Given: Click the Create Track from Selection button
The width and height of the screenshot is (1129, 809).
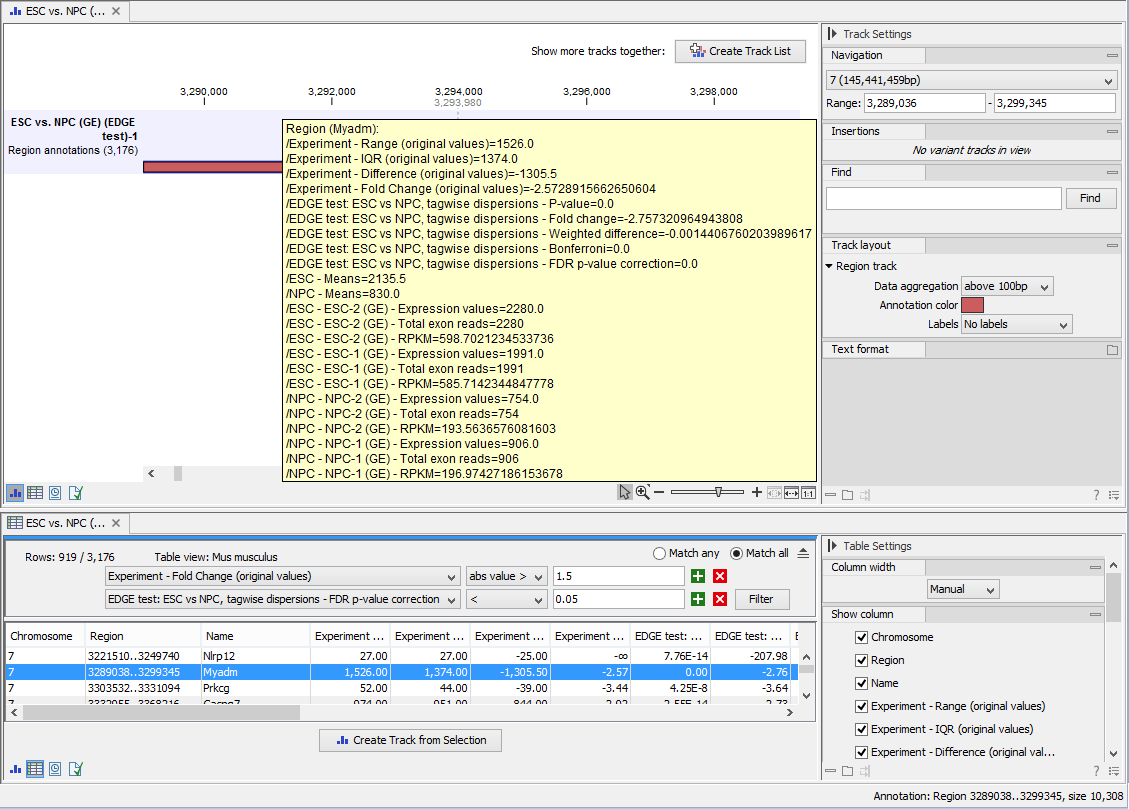Looking at the screenshot, I should coord(410,740).
